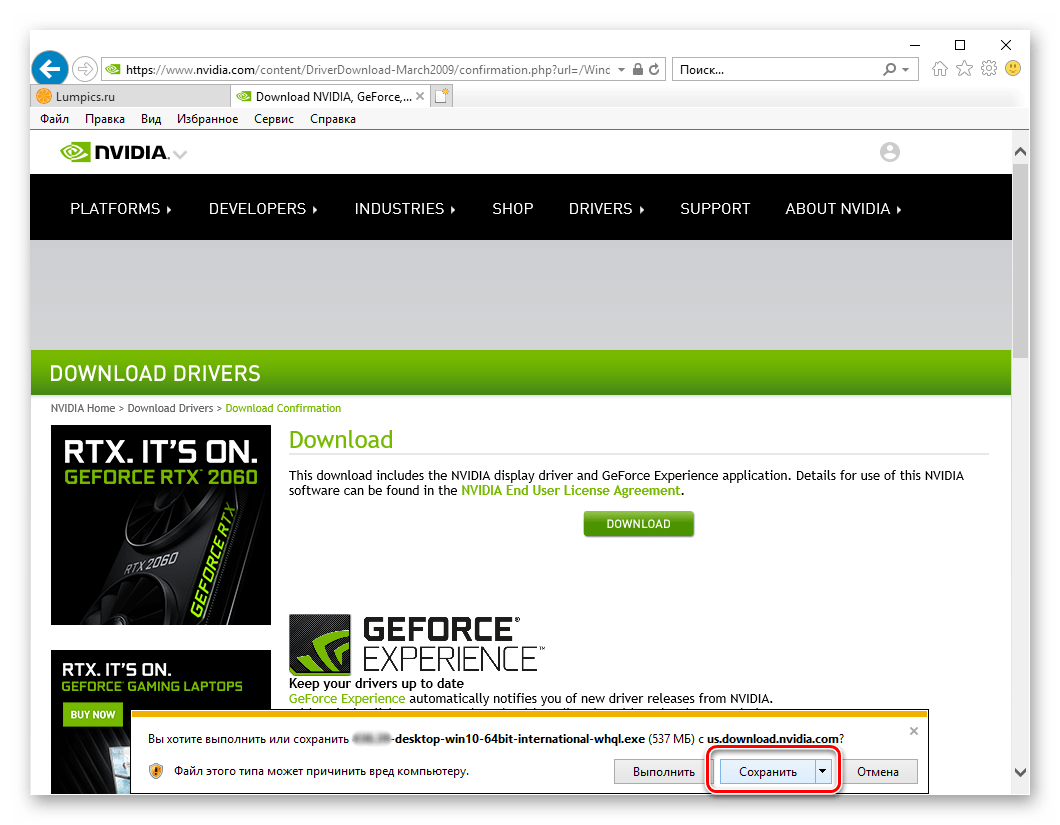
Task: Click the vertical scrollbar thumb
Action: coord(1021,260)
